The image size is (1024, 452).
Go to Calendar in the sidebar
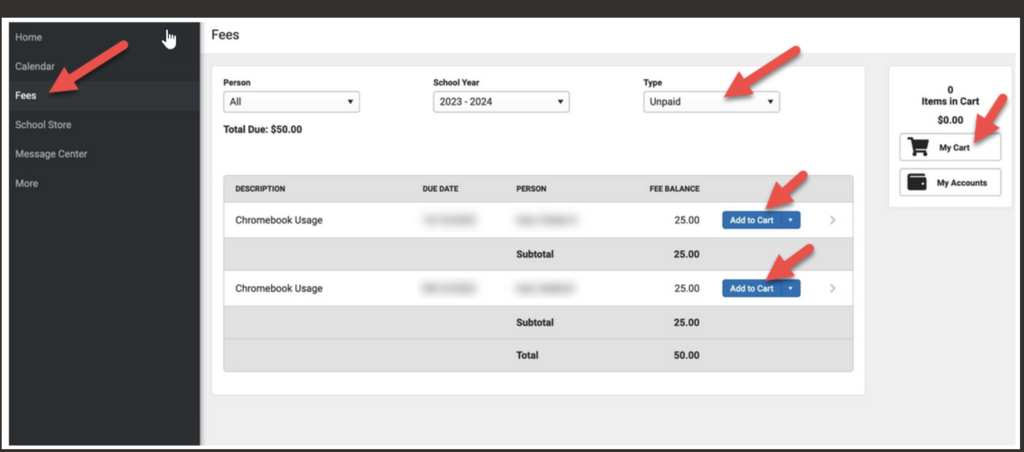tap(35, 67)
